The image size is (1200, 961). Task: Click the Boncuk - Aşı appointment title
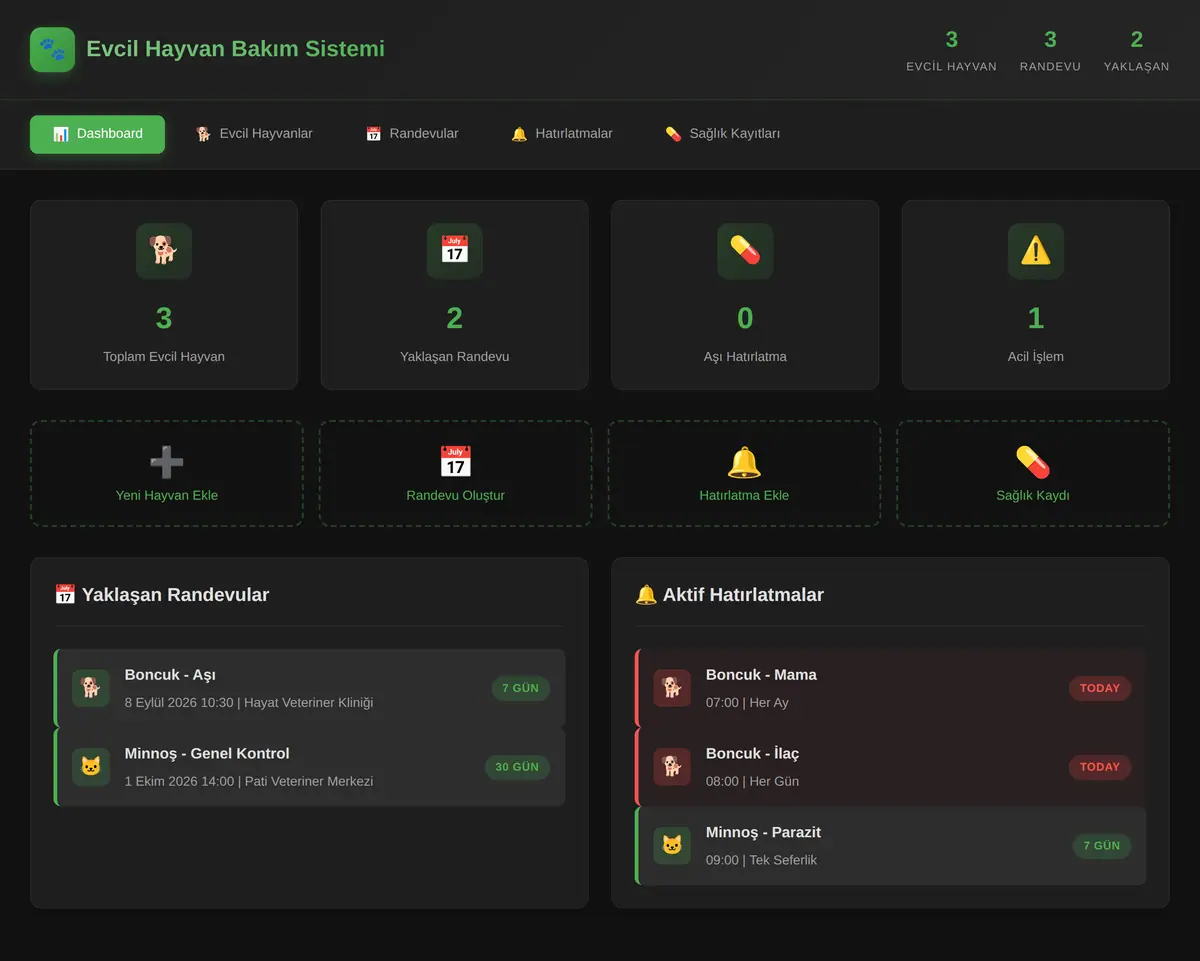pos(170,675)
